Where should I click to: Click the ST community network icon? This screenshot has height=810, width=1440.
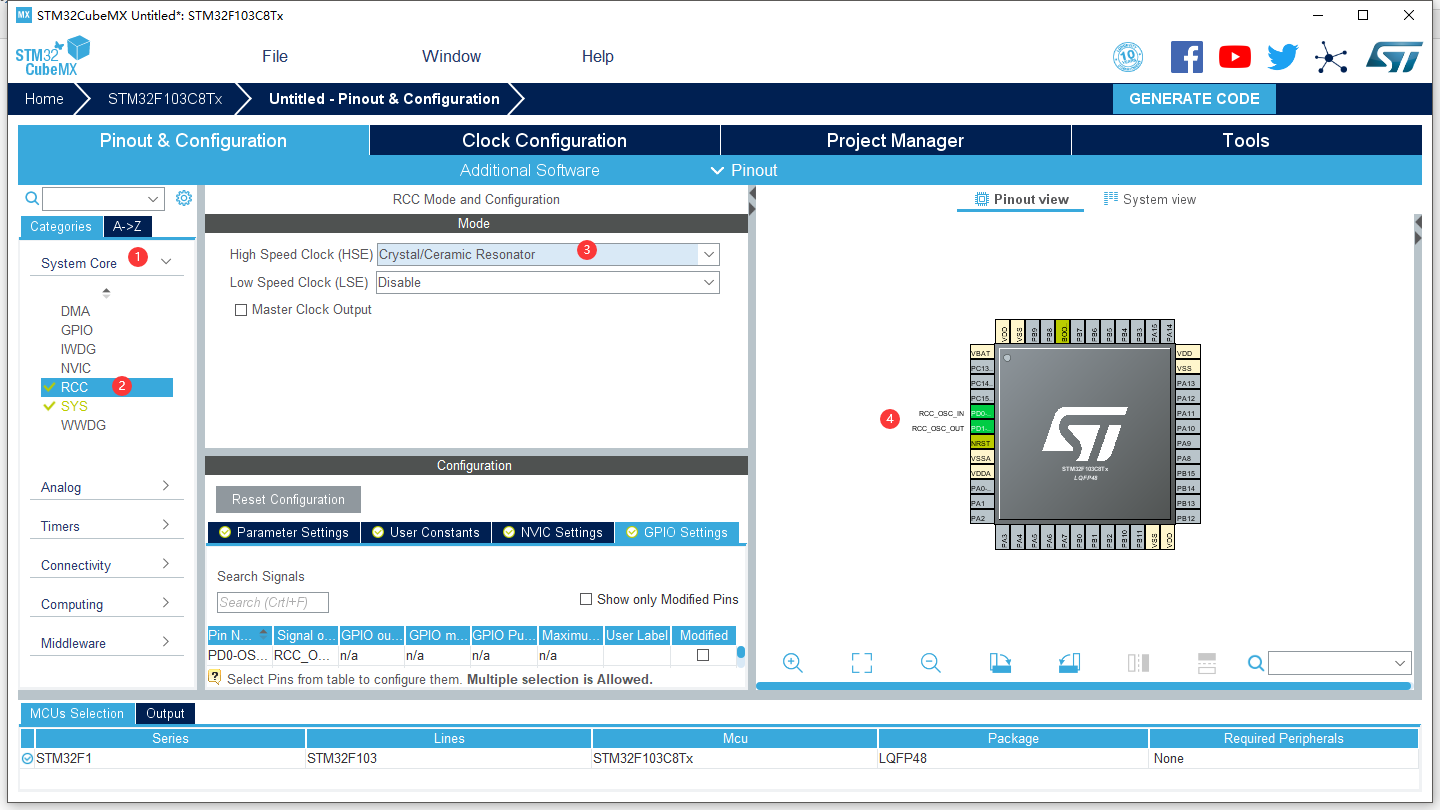[1331, 57]
